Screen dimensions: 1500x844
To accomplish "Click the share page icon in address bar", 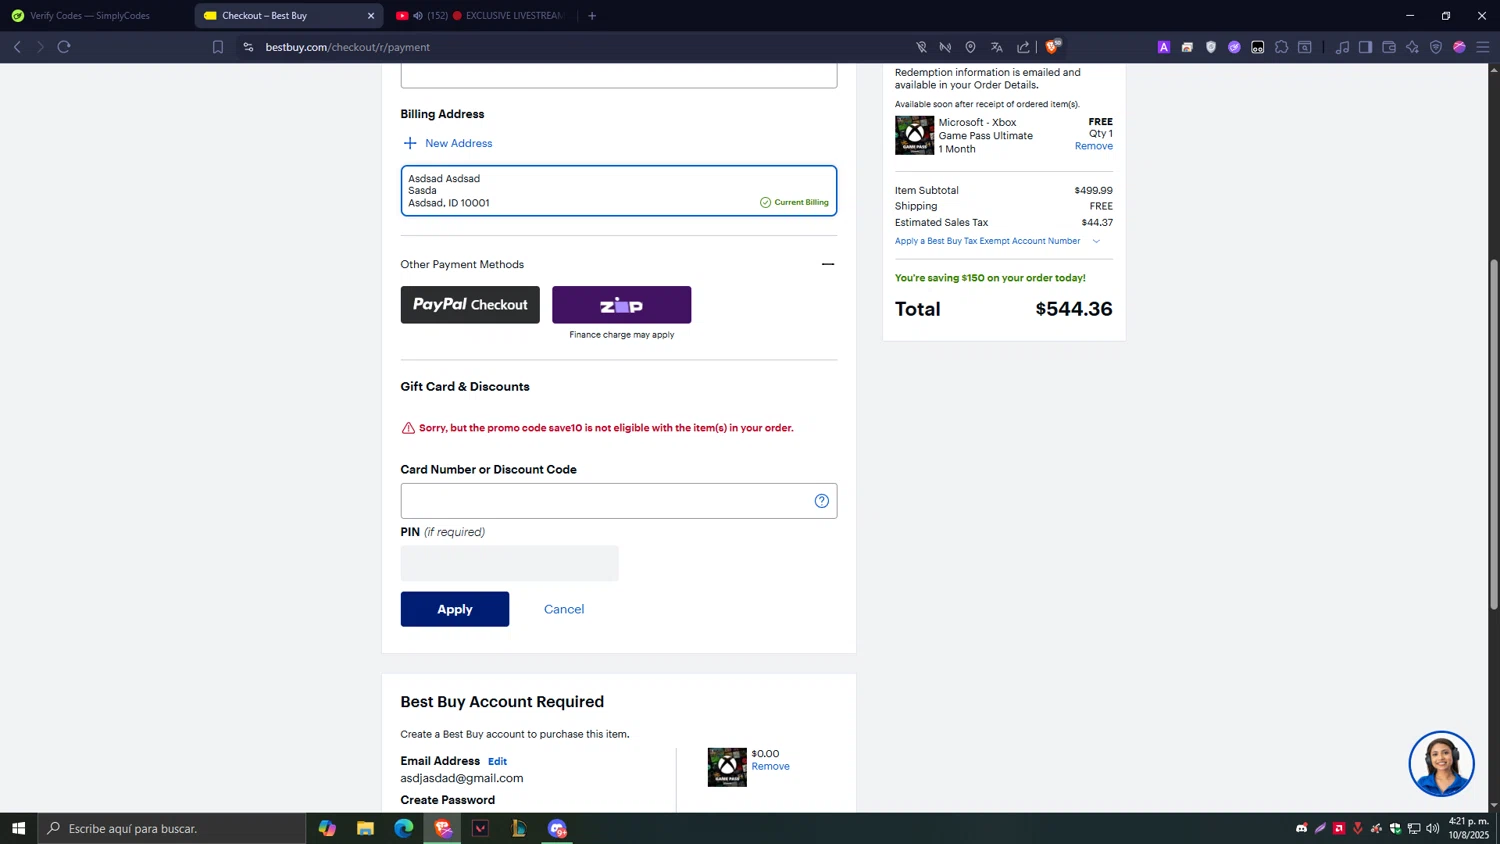I will click(x=1023, y=47).
